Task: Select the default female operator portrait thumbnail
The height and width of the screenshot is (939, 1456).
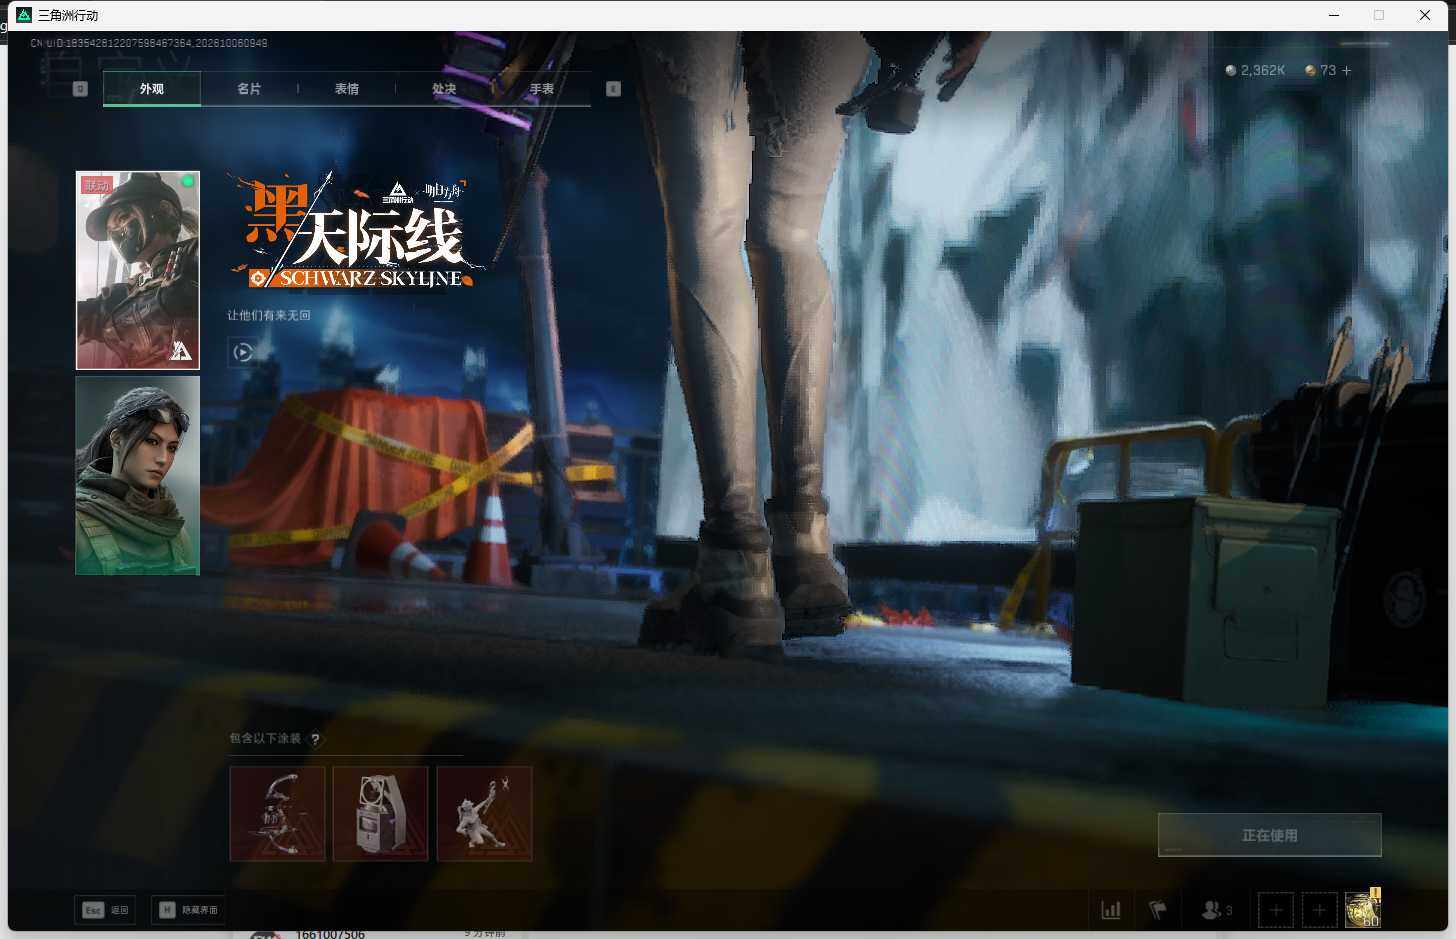Action: click(x=138, y=476)
